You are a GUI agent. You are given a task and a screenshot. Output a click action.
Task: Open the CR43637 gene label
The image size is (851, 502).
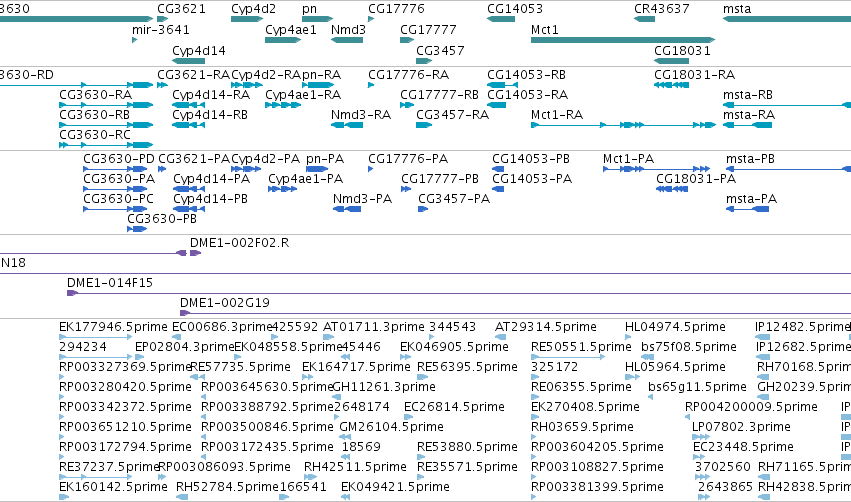pyautogui.click(x=662, y=9)
